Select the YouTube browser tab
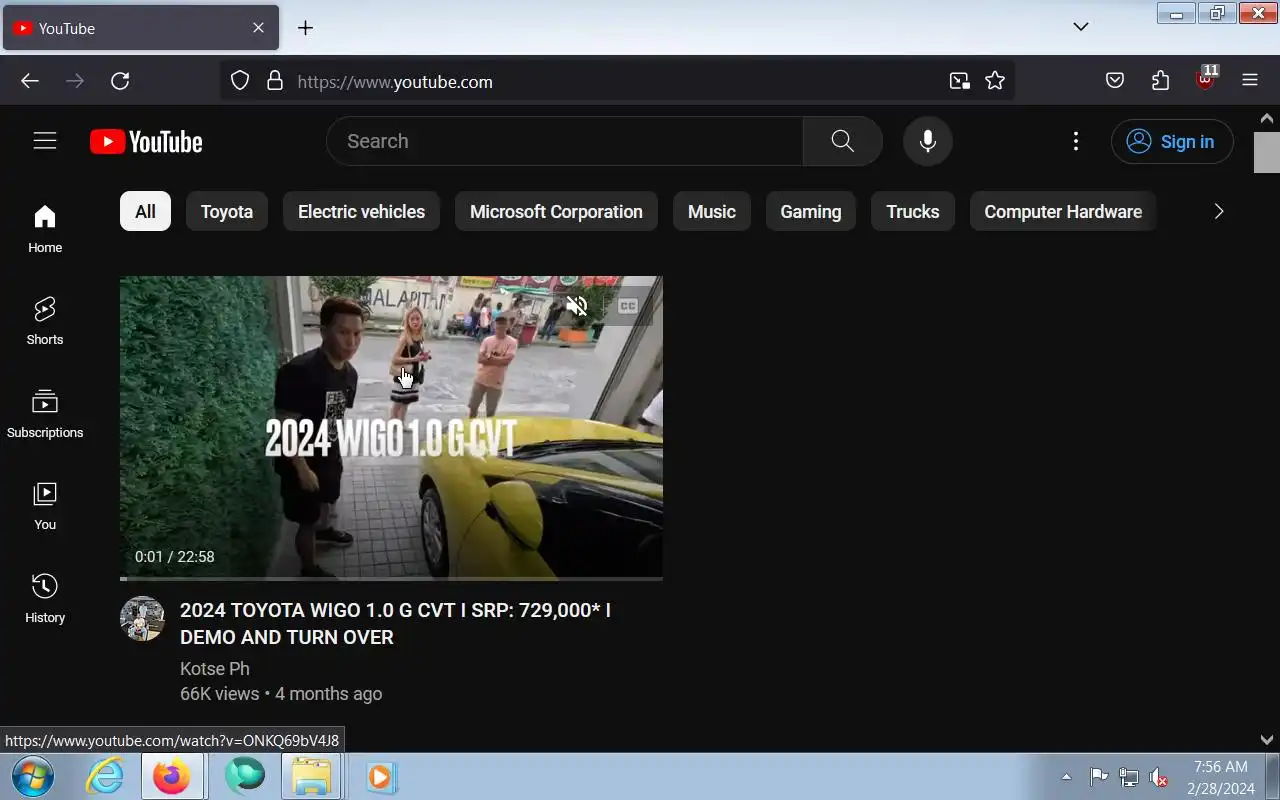 pyautogui.click(x=141, y=28)
